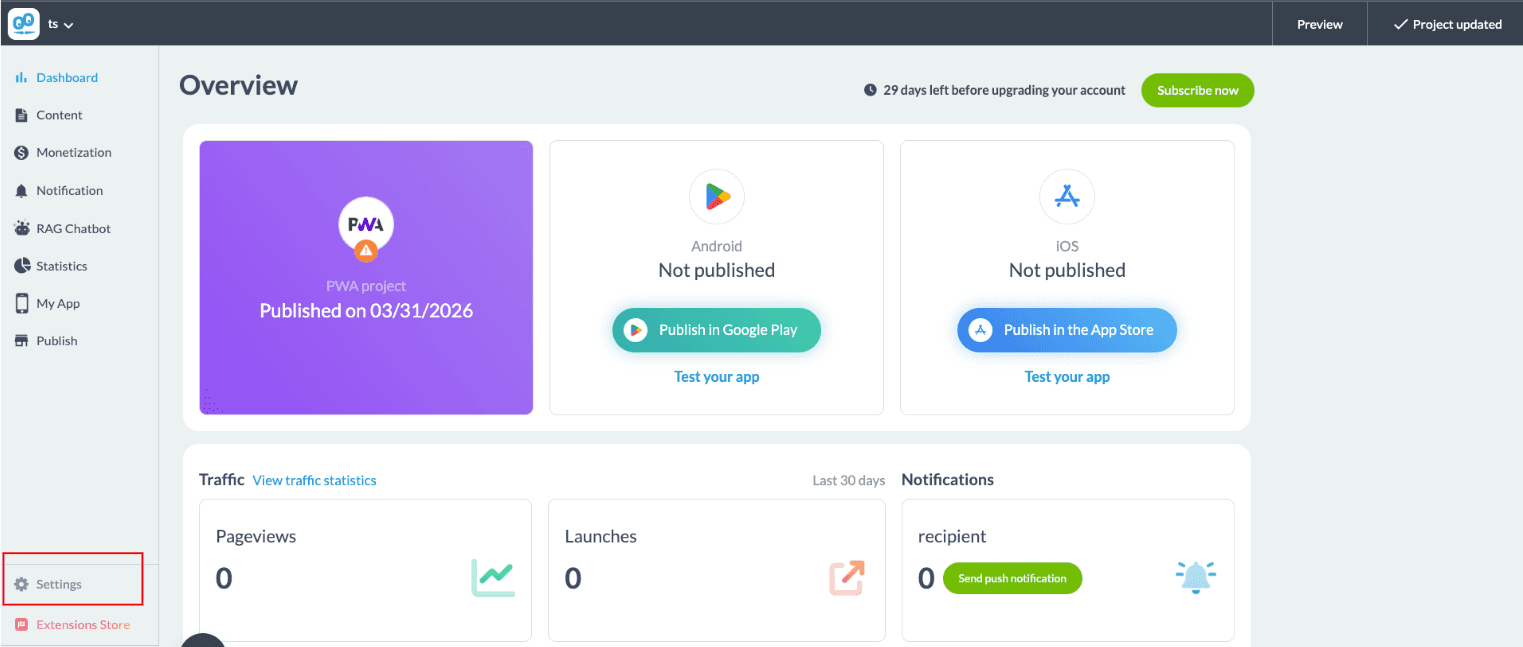Click the Launches stat card
This screenshot has width=1523, height=647.
716,570
